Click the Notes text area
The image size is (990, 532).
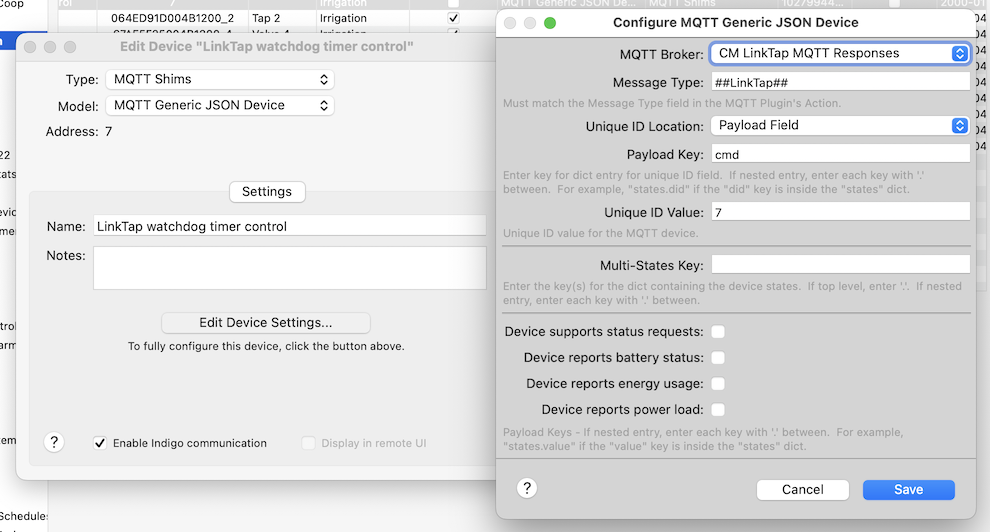point(290,268)
